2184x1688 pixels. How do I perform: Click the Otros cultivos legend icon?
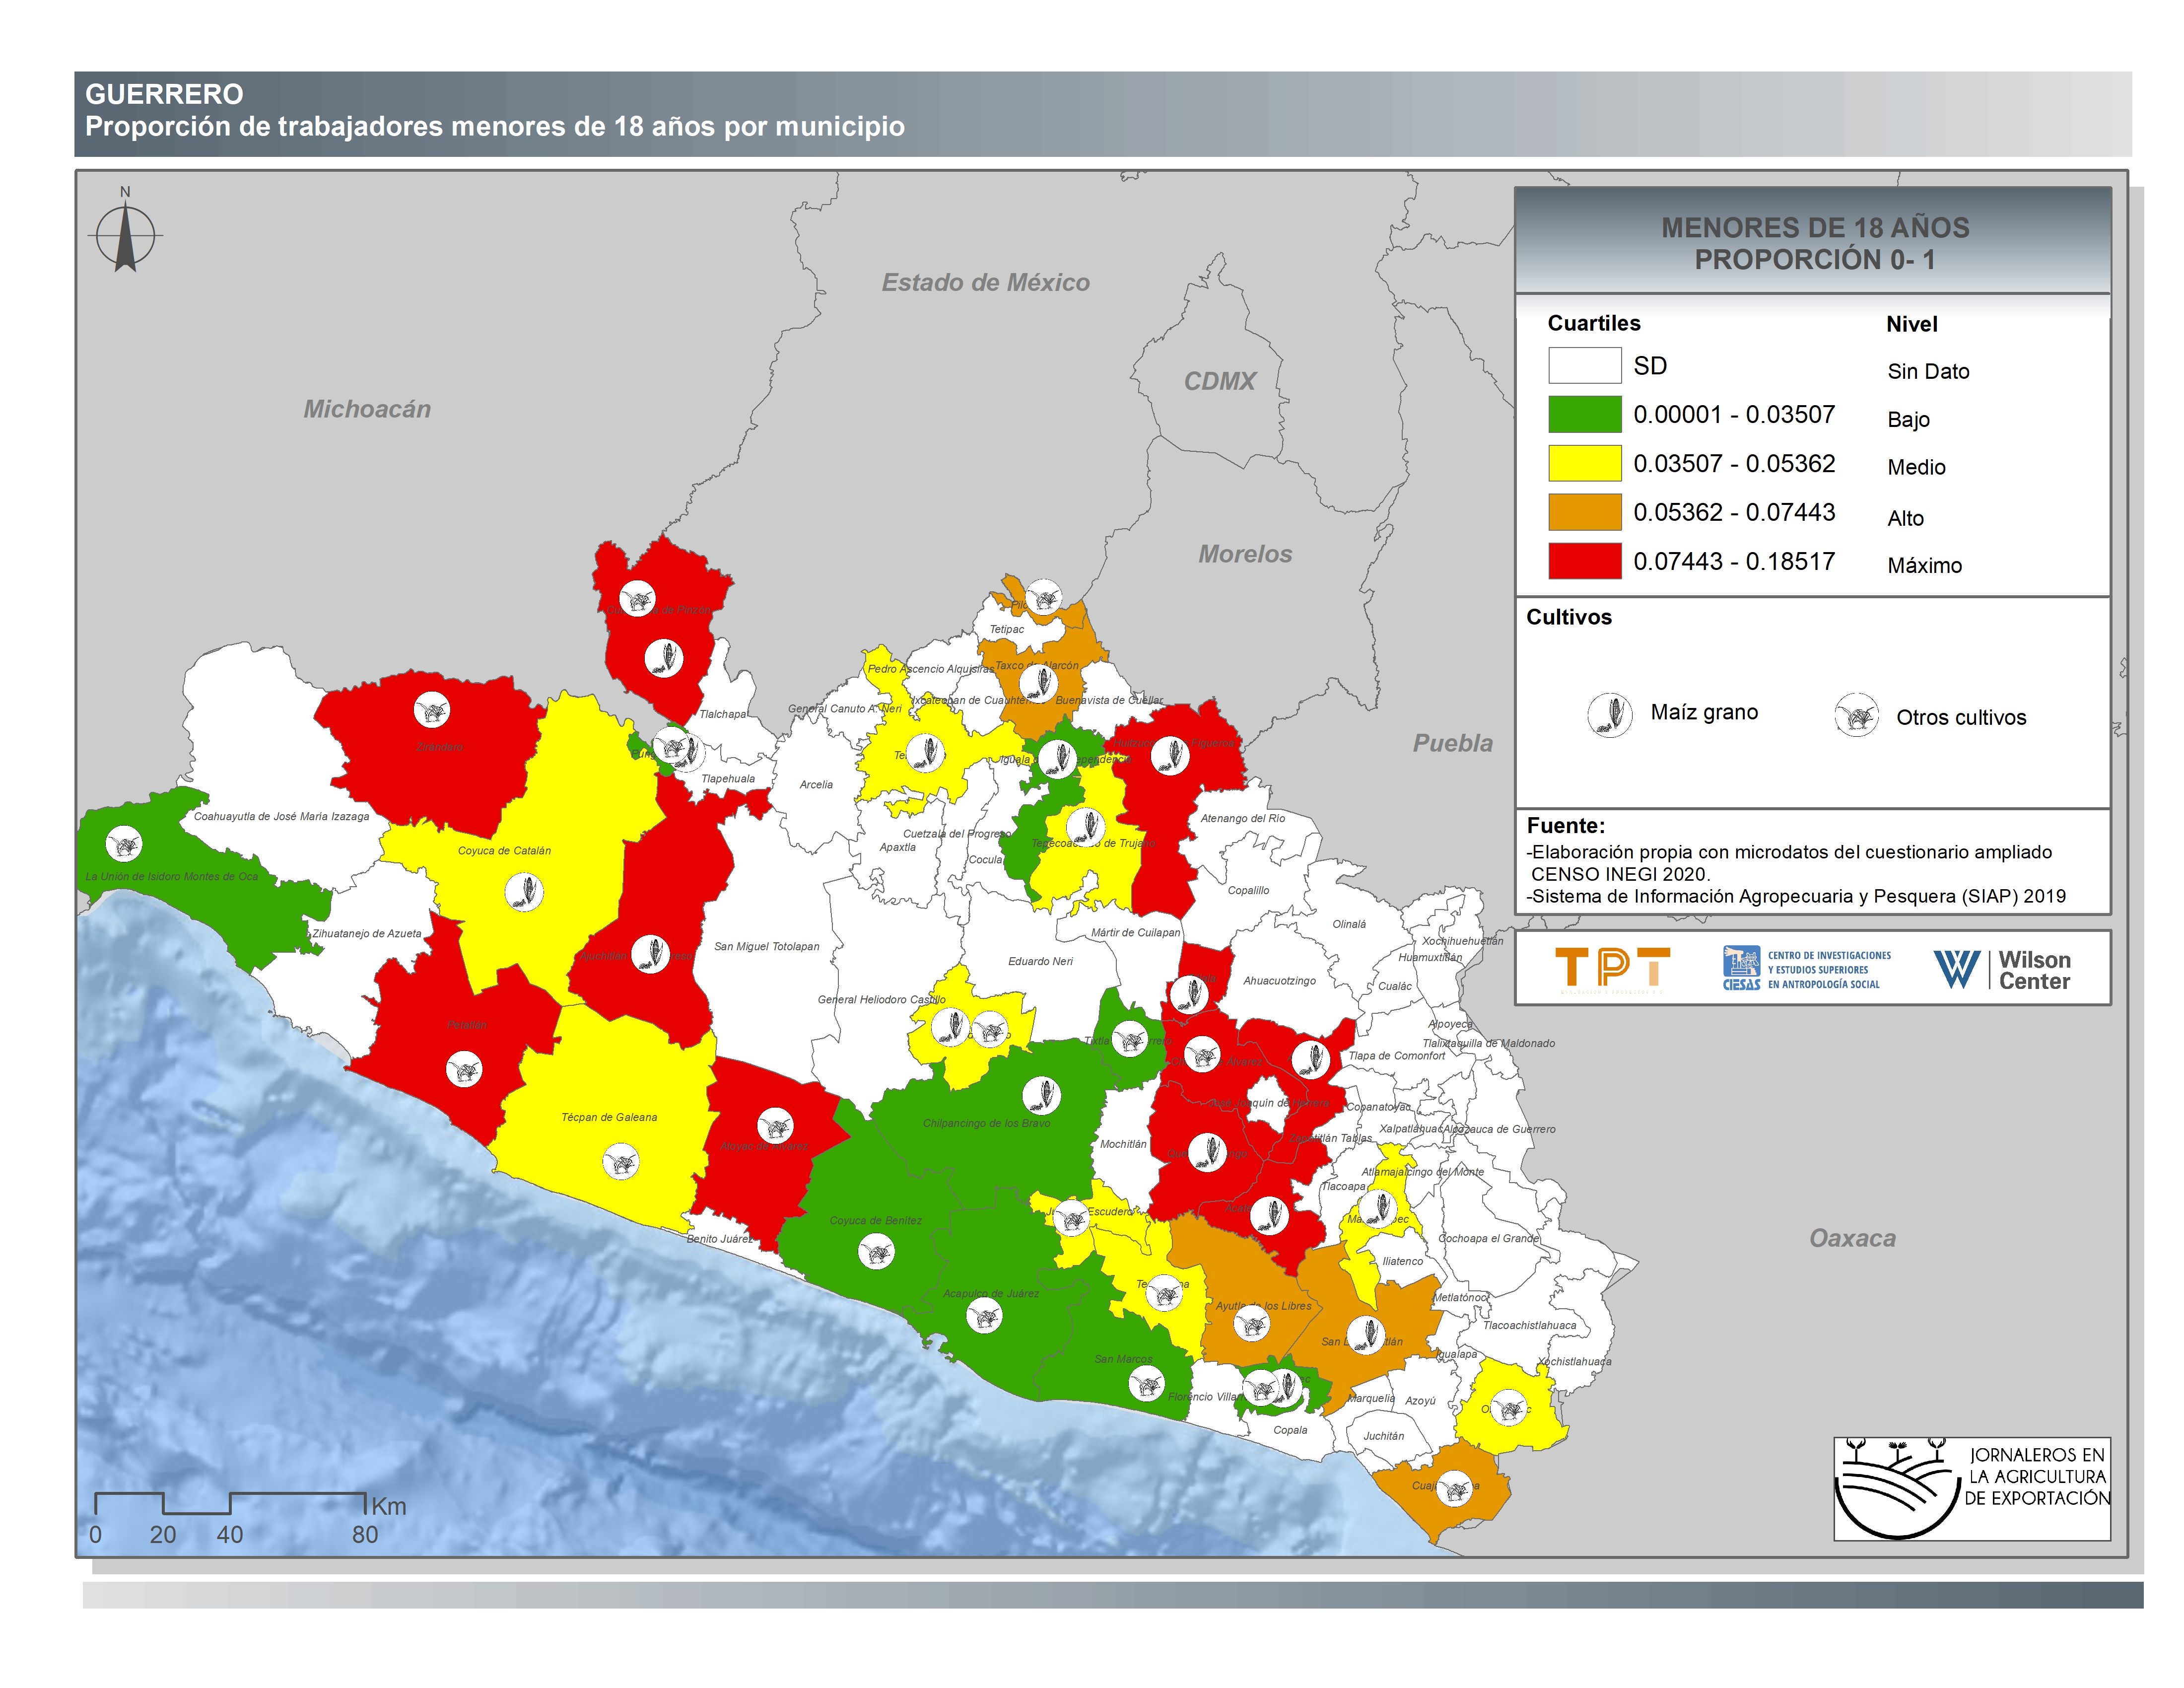point(1856,715)
